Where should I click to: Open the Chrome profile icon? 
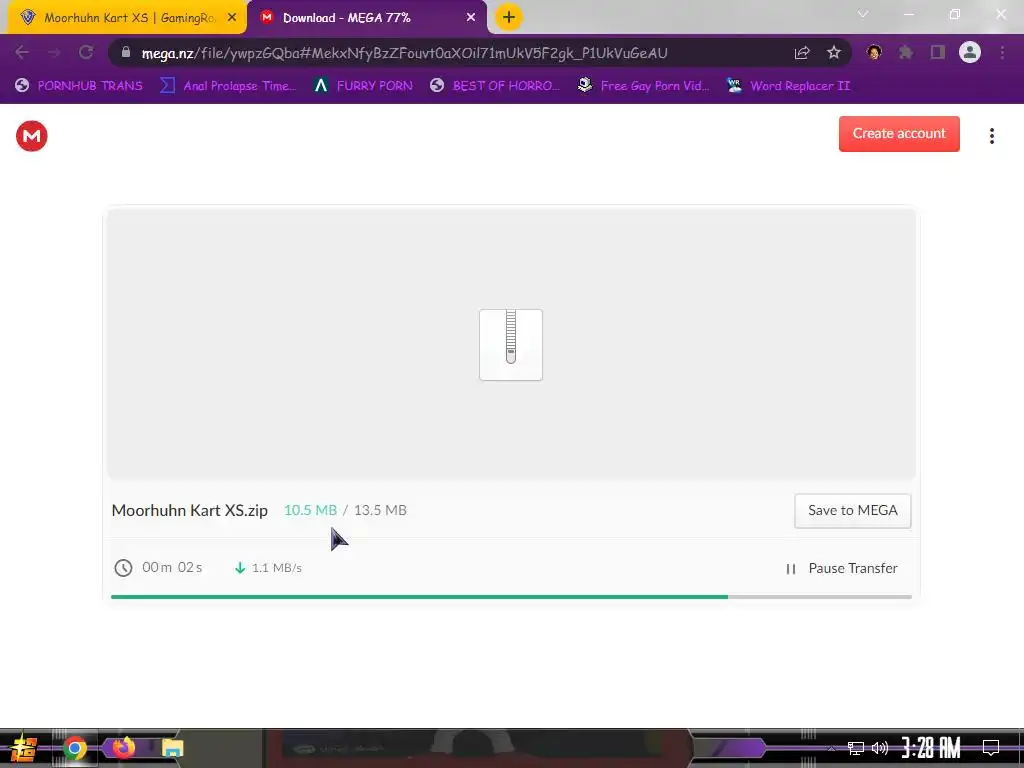pyautogui.click(x=970, y=52)
